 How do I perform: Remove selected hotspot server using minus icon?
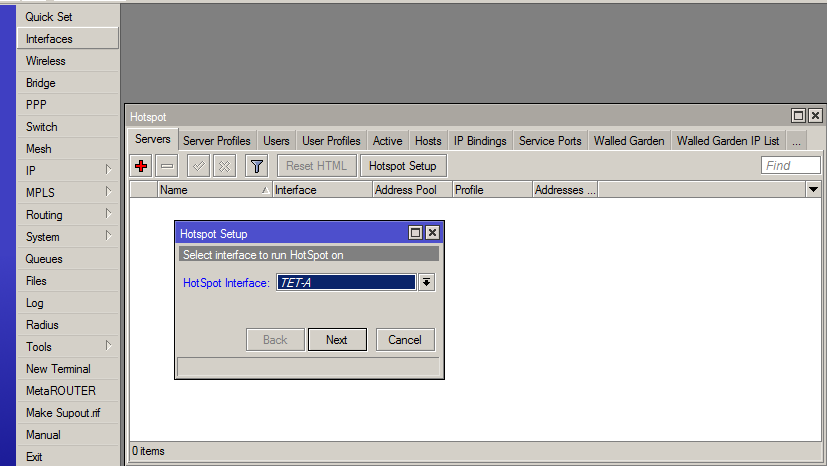[x=167, y=166]
